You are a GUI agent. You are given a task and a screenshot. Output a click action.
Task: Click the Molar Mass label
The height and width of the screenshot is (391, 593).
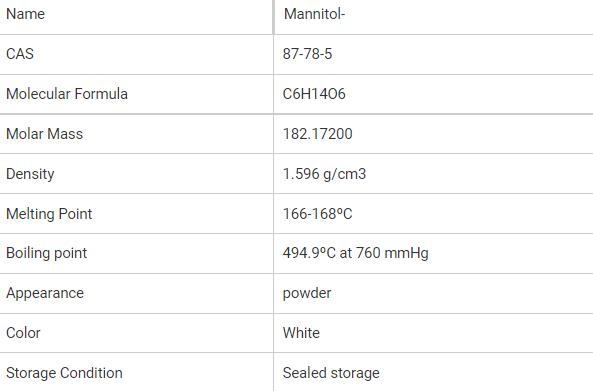(x=45, y=134)
